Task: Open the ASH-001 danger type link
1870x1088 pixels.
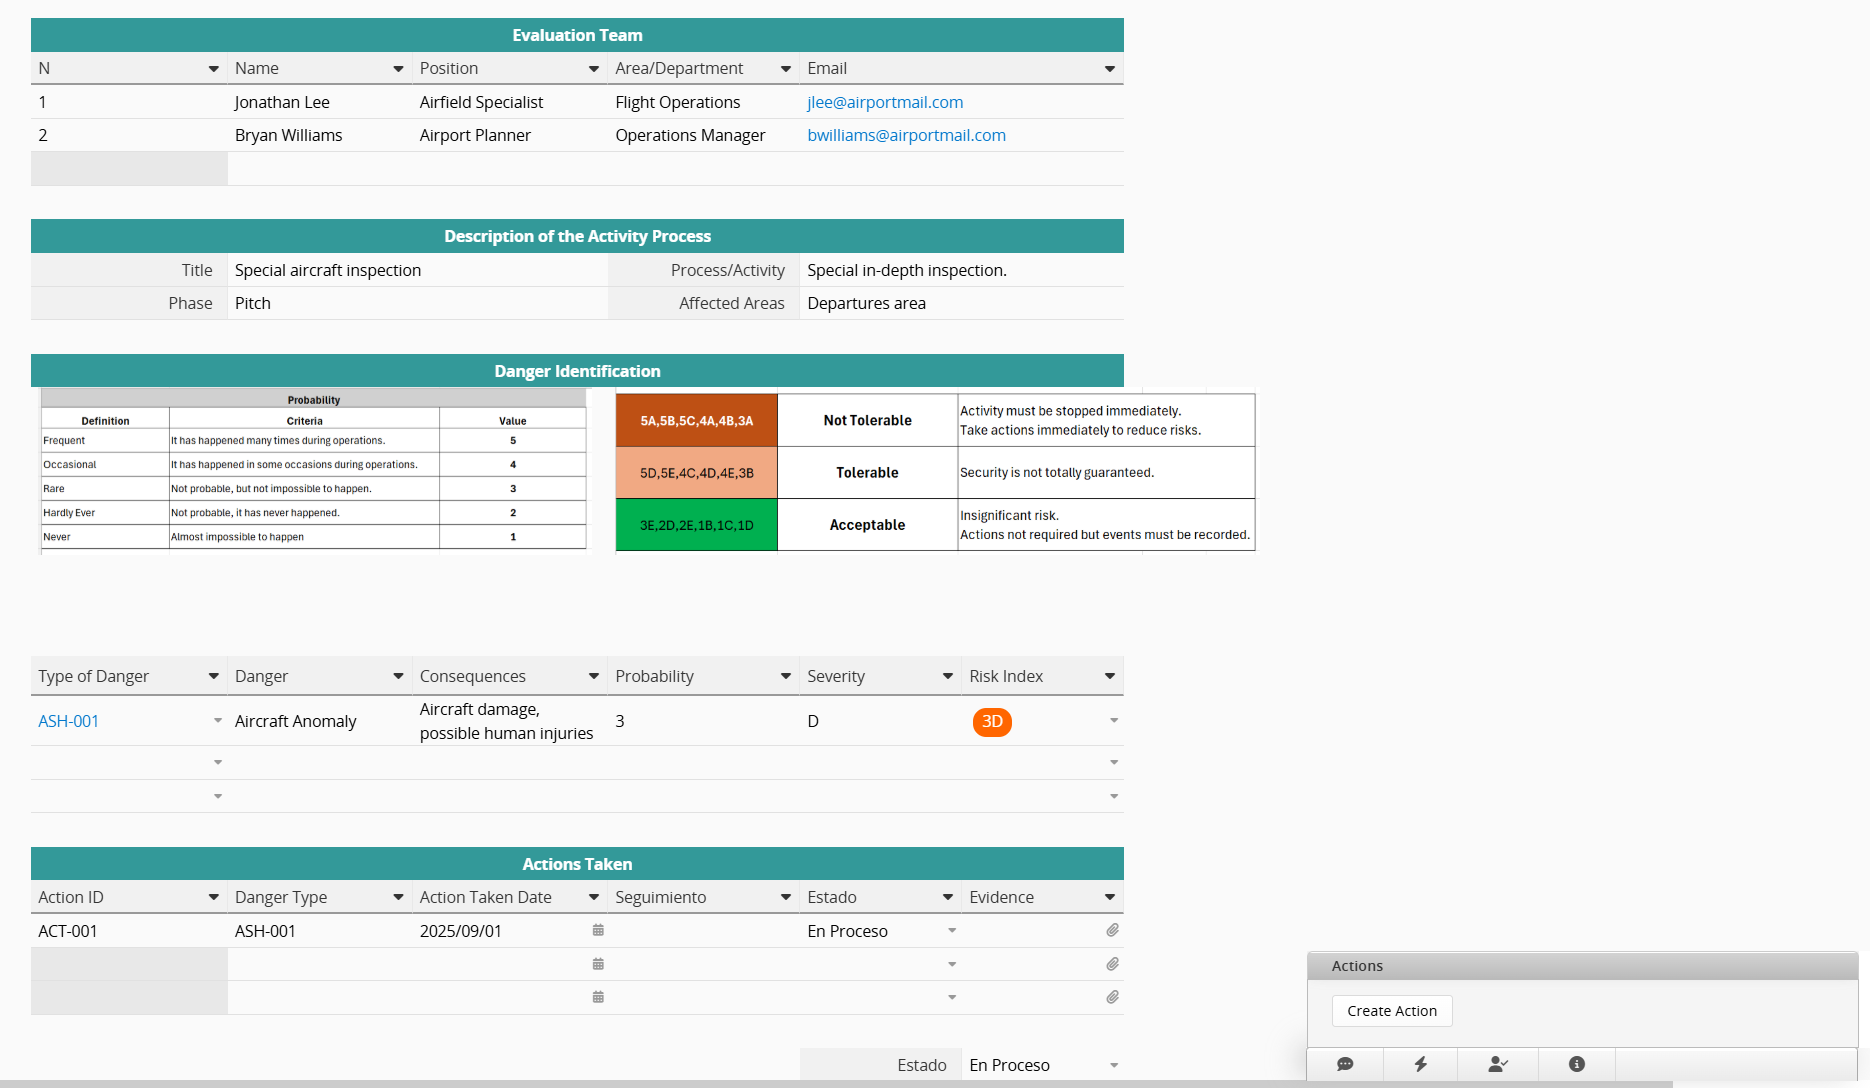Action: click(x=68, y=721)
